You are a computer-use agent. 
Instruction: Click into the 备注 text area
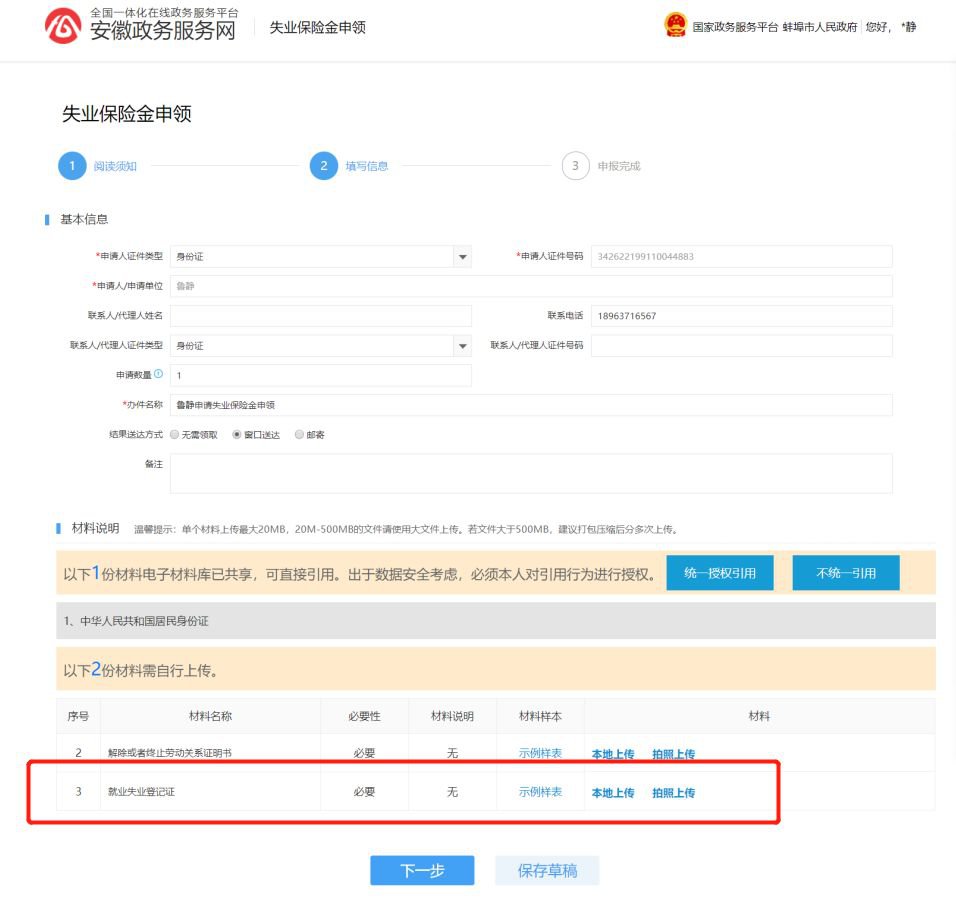click(x=531, y=473)
